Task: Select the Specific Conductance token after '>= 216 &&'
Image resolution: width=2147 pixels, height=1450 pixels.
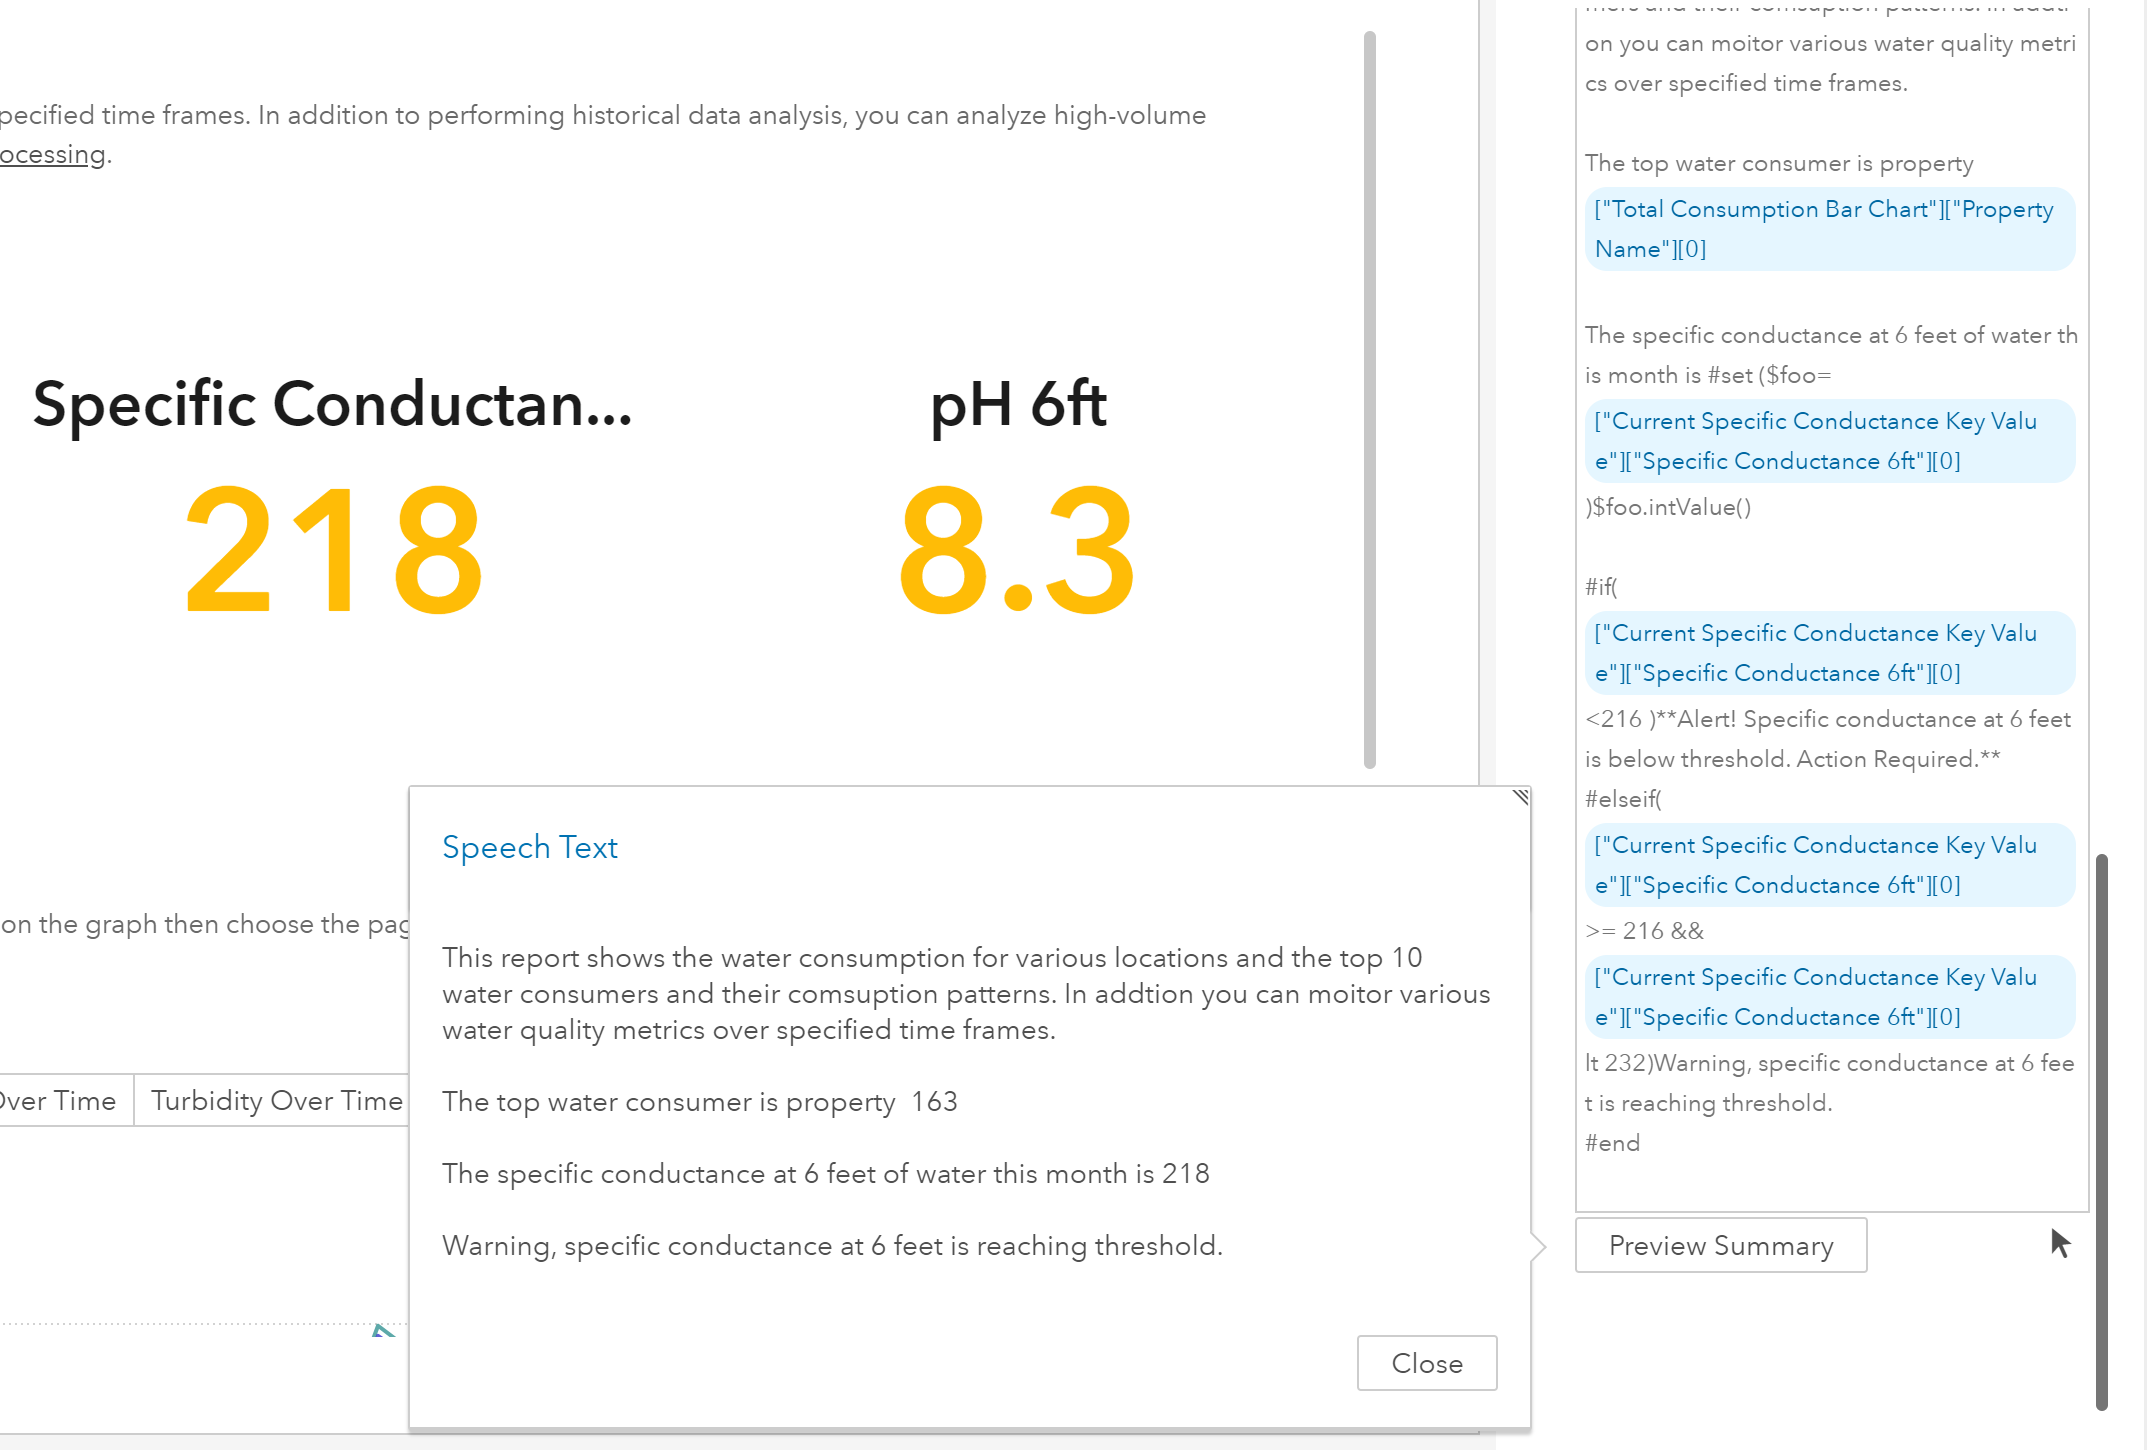Action: pyautogui.click(x=1829, y=997)
